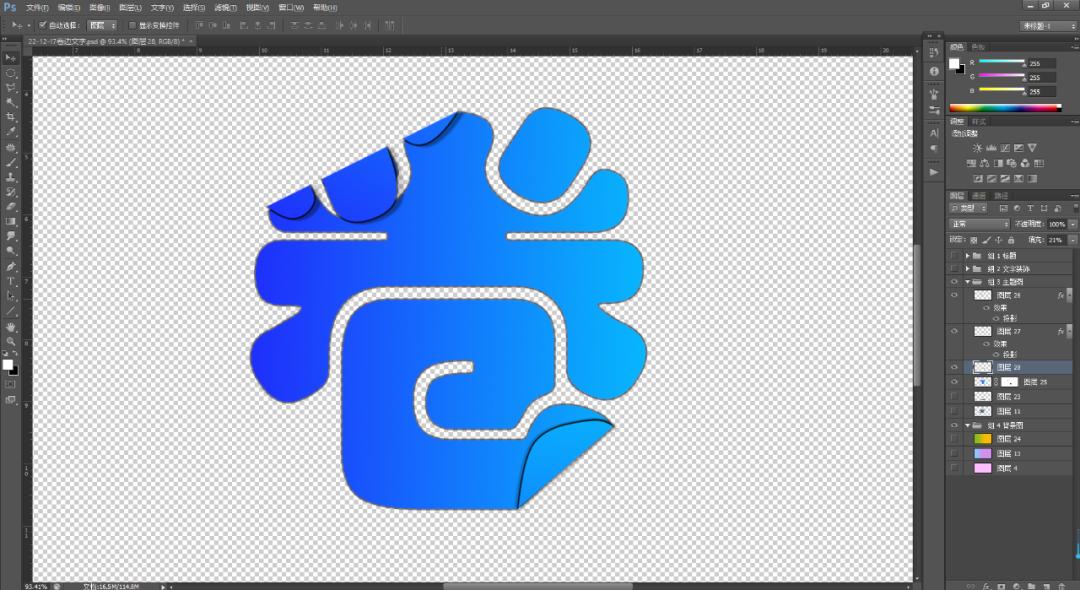Open the 图像 menu
1080x590 pixels.
point(99,8)
